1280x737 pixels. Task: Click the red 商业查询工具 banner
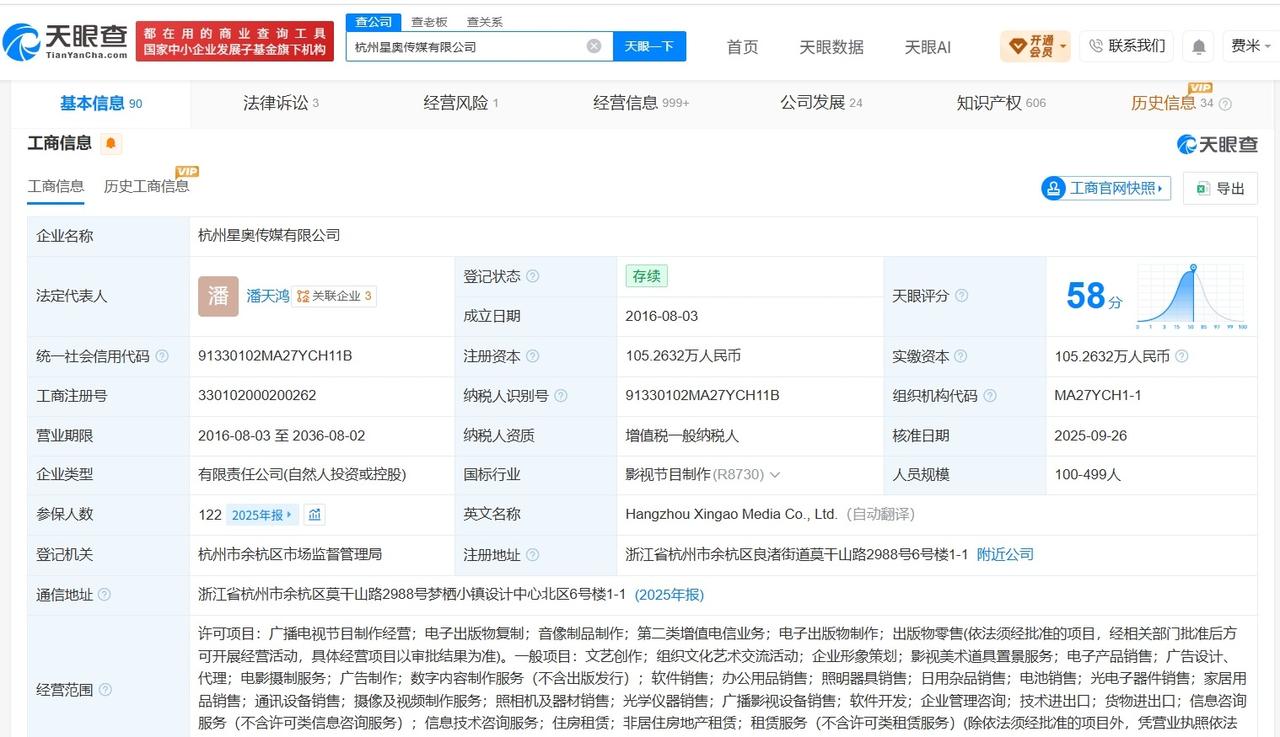pos(235,41)
